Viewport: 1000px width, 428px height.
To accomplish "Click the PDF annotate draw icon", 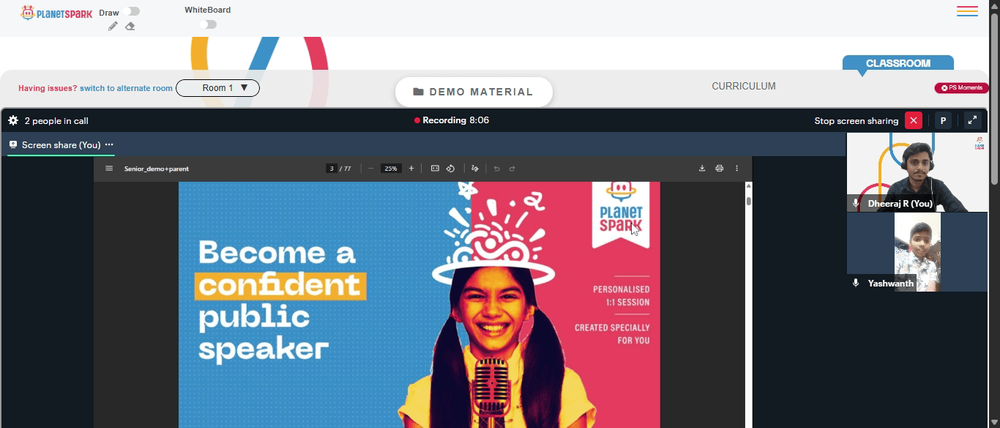I will 474,168.
